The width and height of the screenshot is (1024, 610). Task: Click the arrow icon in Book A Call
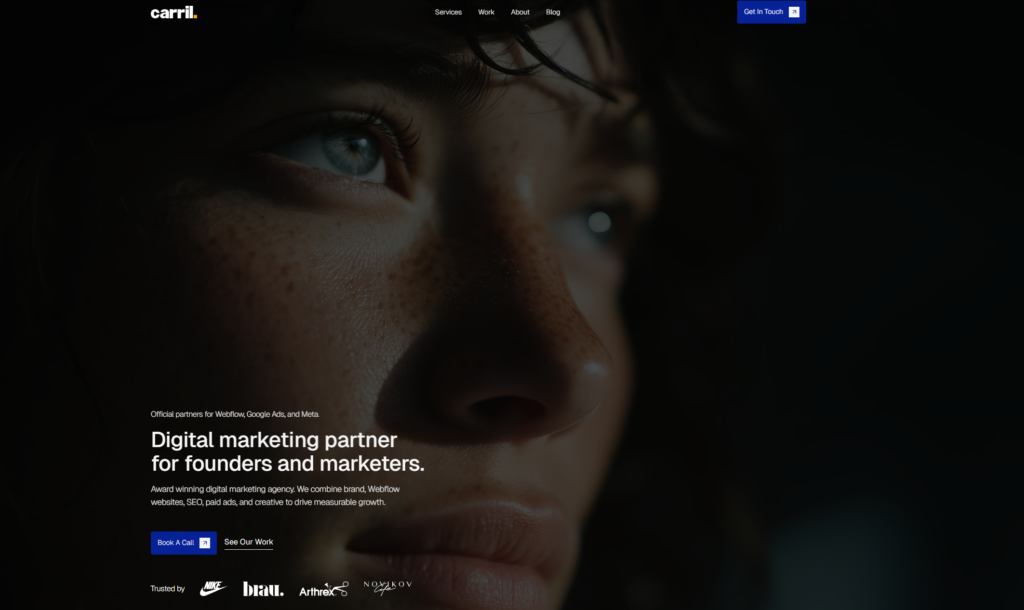coord(205,543)
